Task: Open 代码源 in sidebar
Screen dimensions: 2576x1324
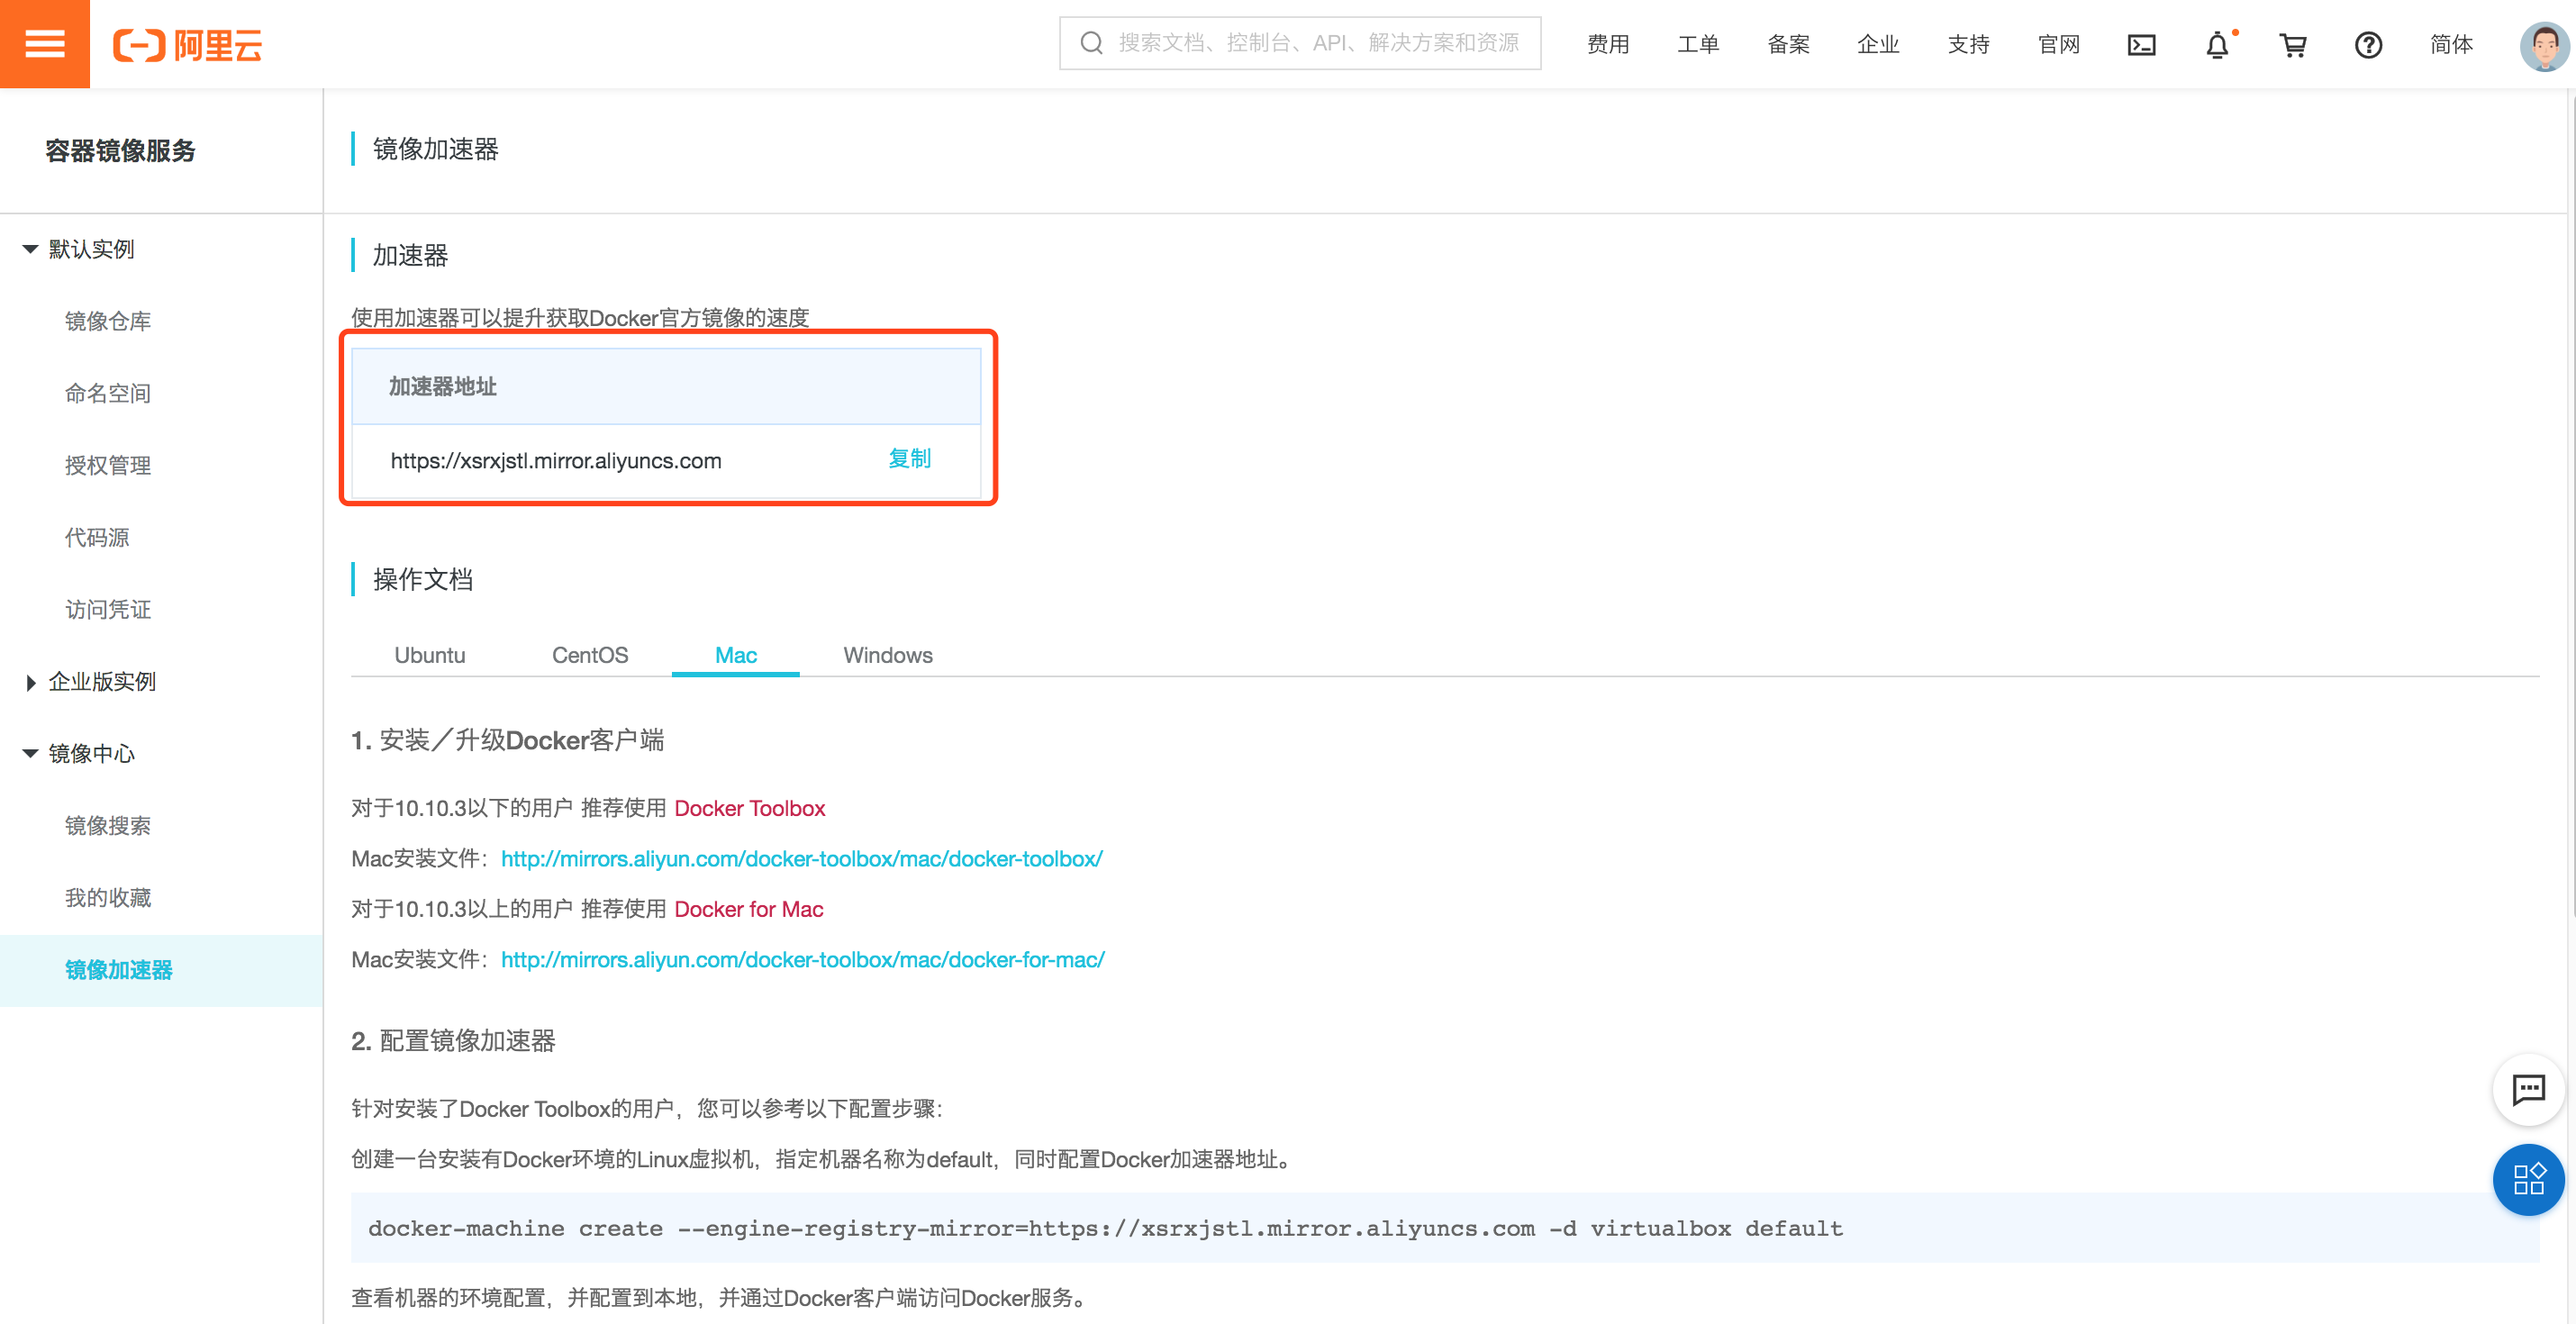Action: (x=97, y=537)
